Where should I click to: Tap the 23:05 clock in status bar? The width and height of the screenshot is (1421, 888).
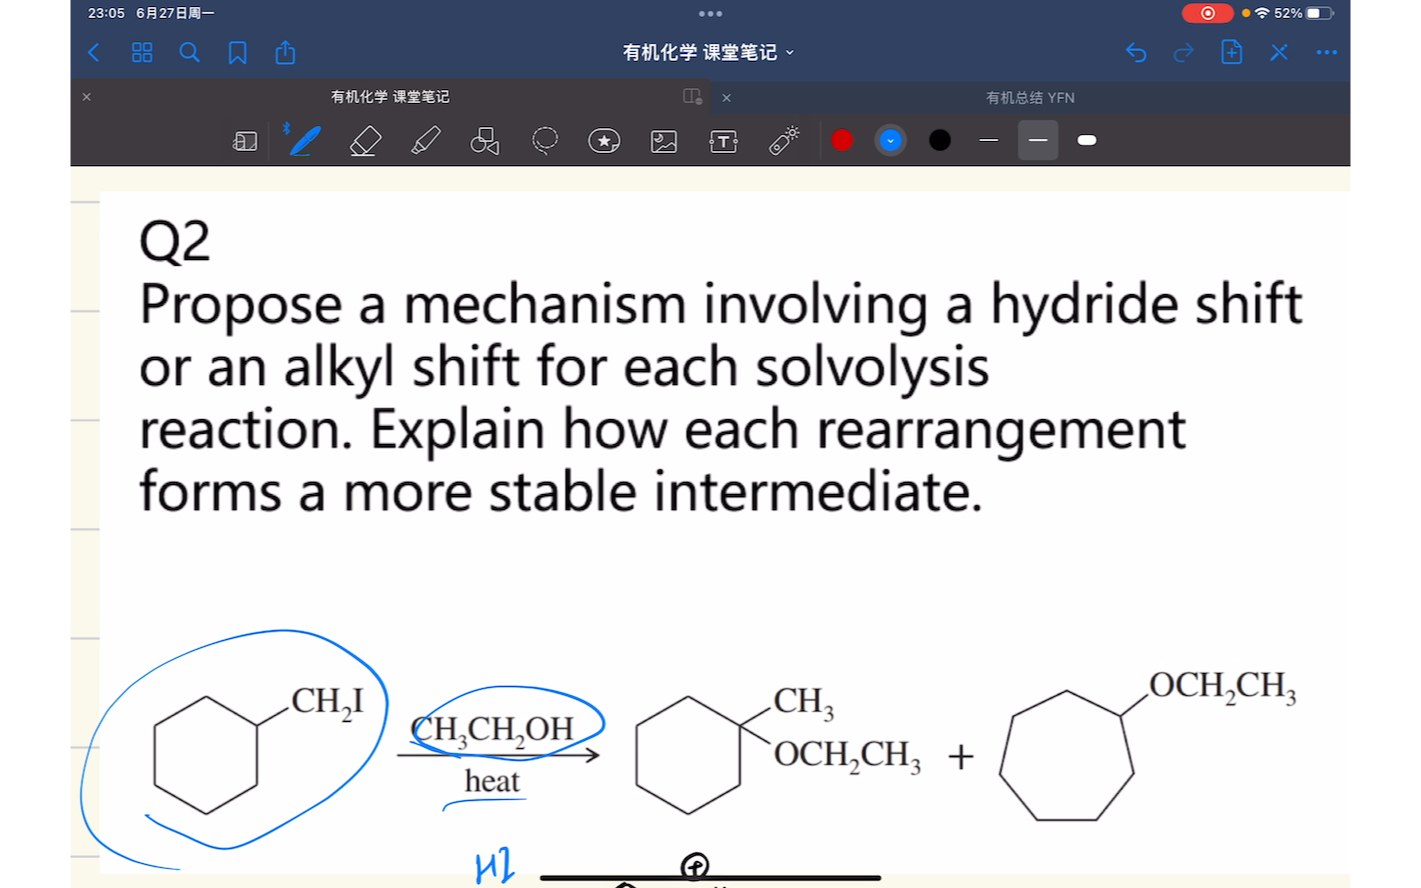(106, 13)
